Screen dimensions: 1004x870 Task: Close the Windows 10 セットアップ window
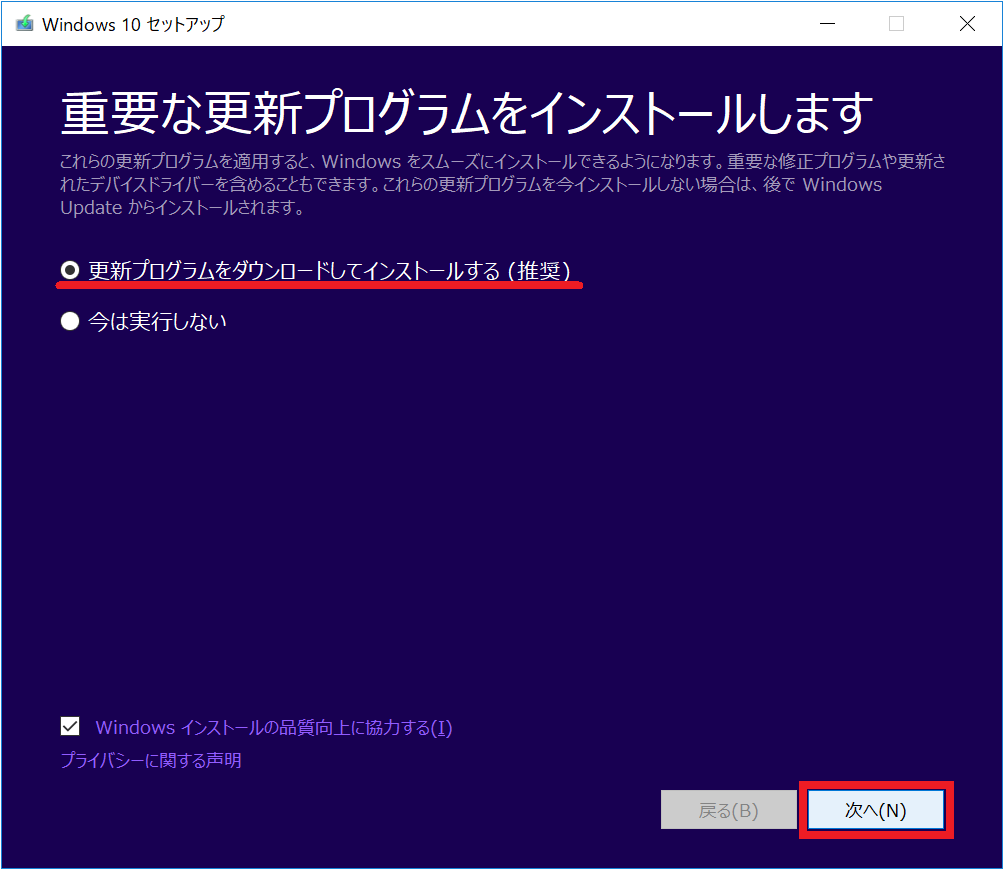pyautogui.click(x=967, y=24)
